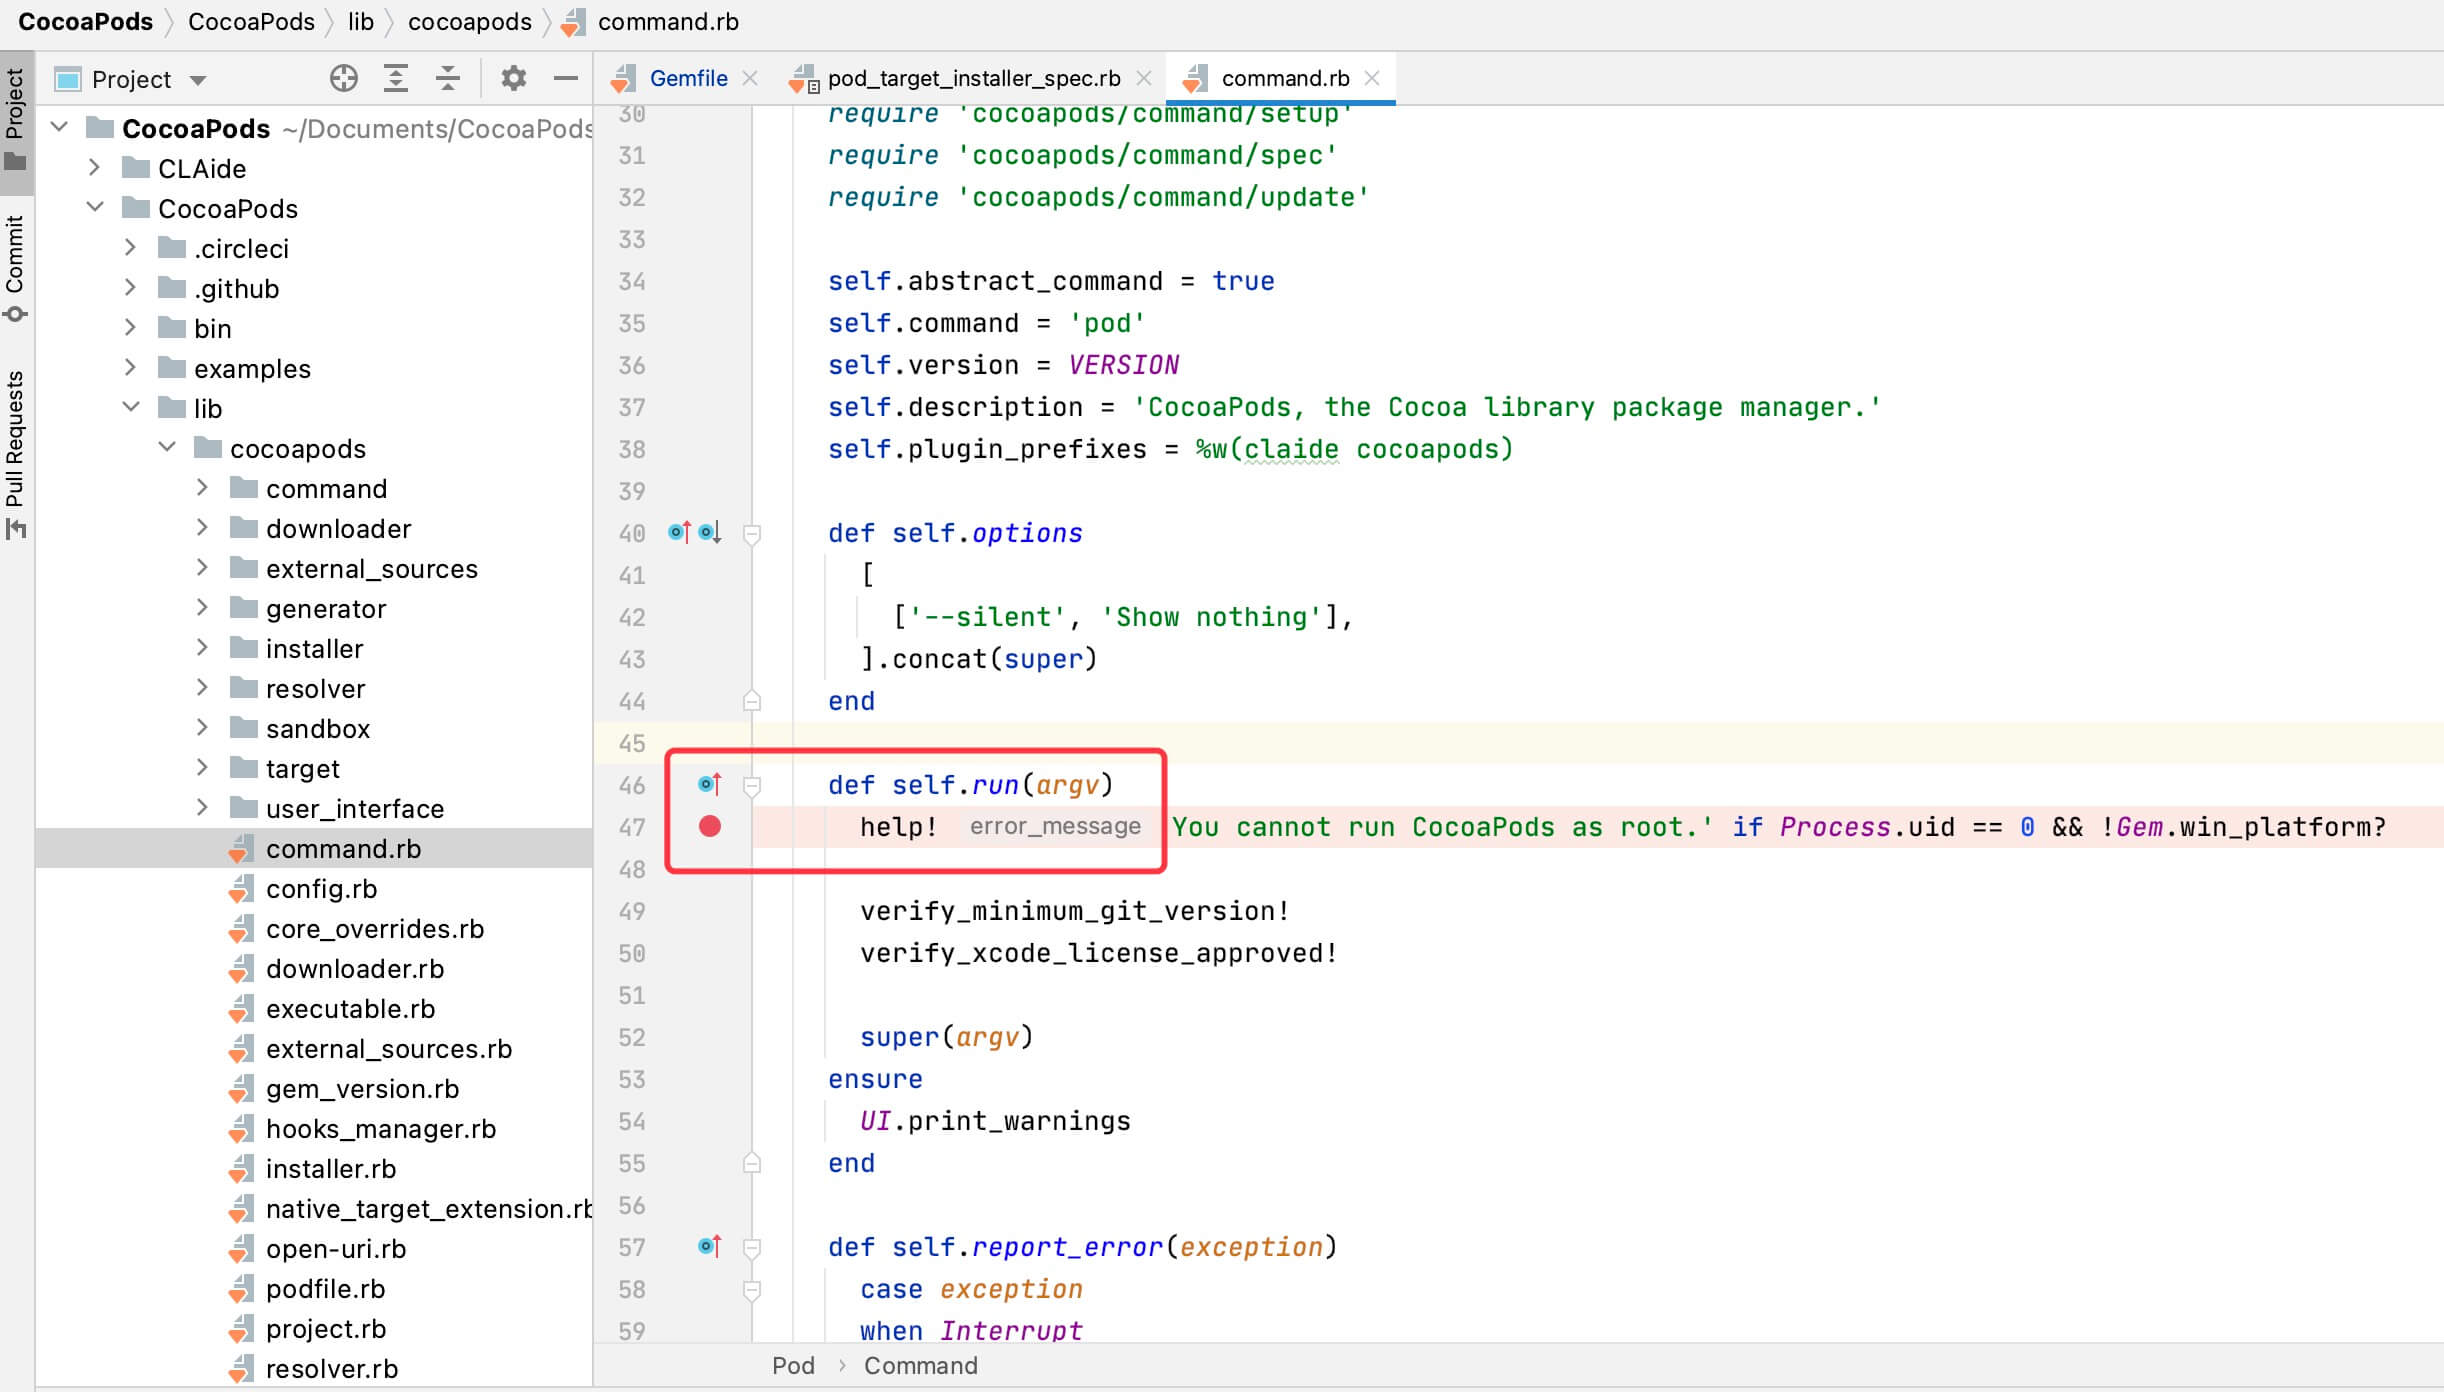This screenshot has width=2444, height=1392.
Task: Click the Collapse All icon in Project panel
Action: (x=448, y=78)
